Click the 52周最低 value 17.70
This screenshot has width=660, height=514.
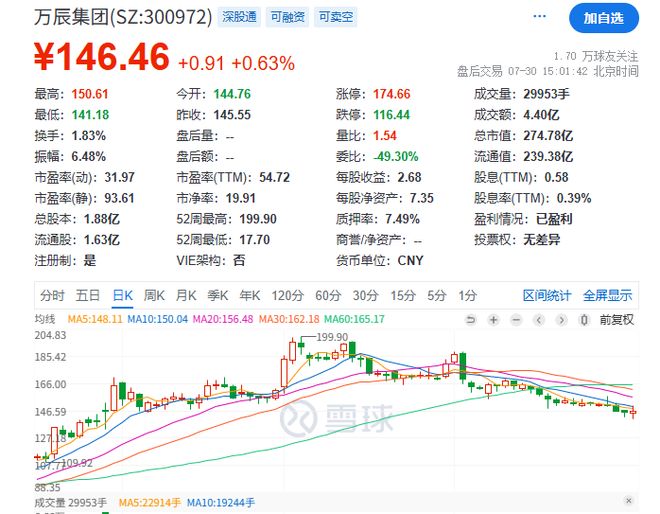tap(255, 240)
